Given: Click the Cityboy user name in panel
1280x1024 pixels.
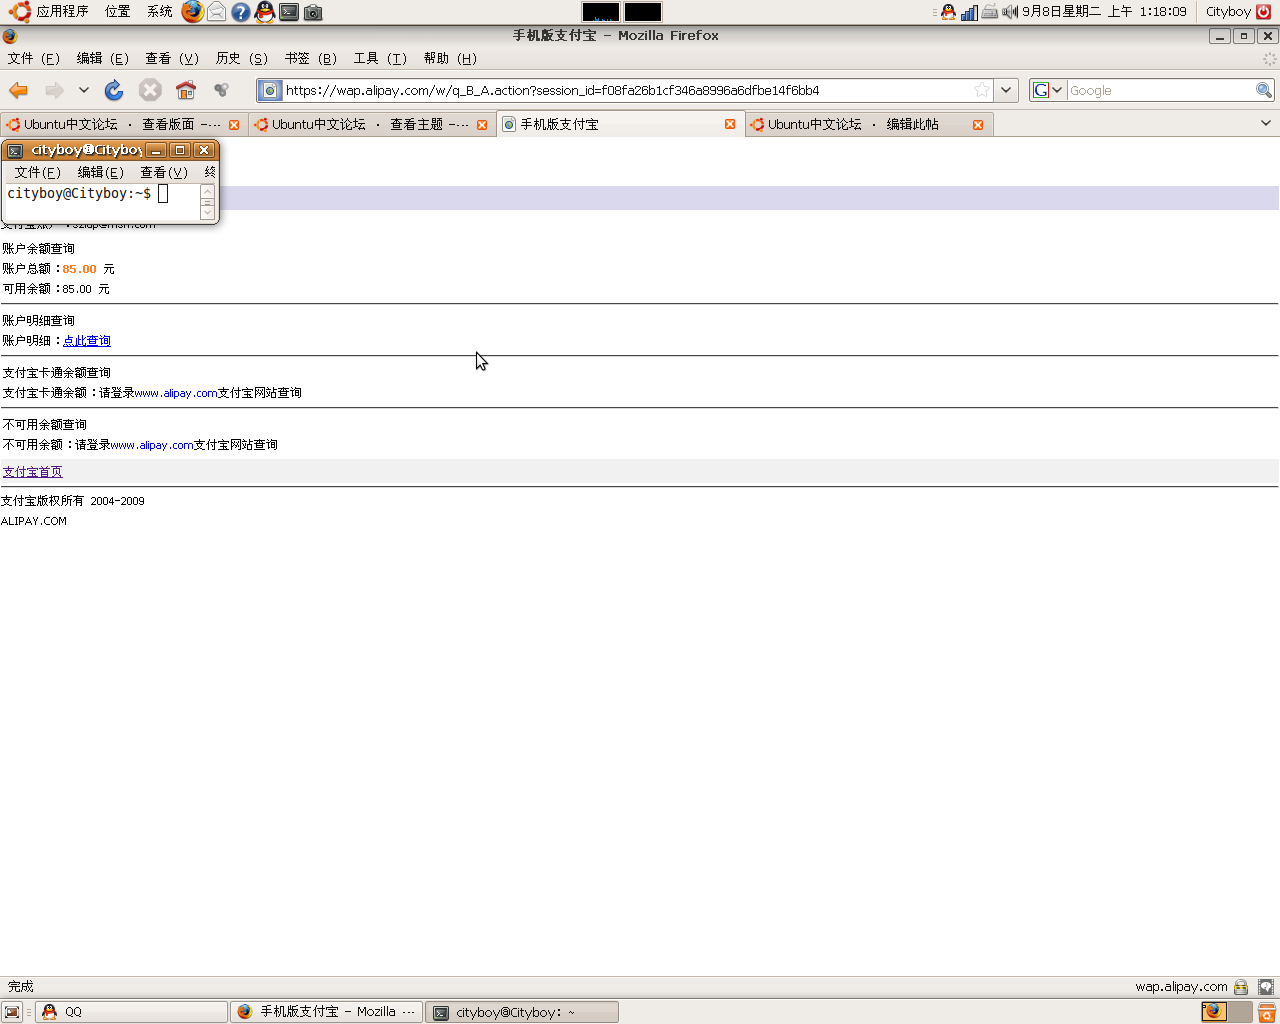Looking at the screenshot, I should (1228, 12).
